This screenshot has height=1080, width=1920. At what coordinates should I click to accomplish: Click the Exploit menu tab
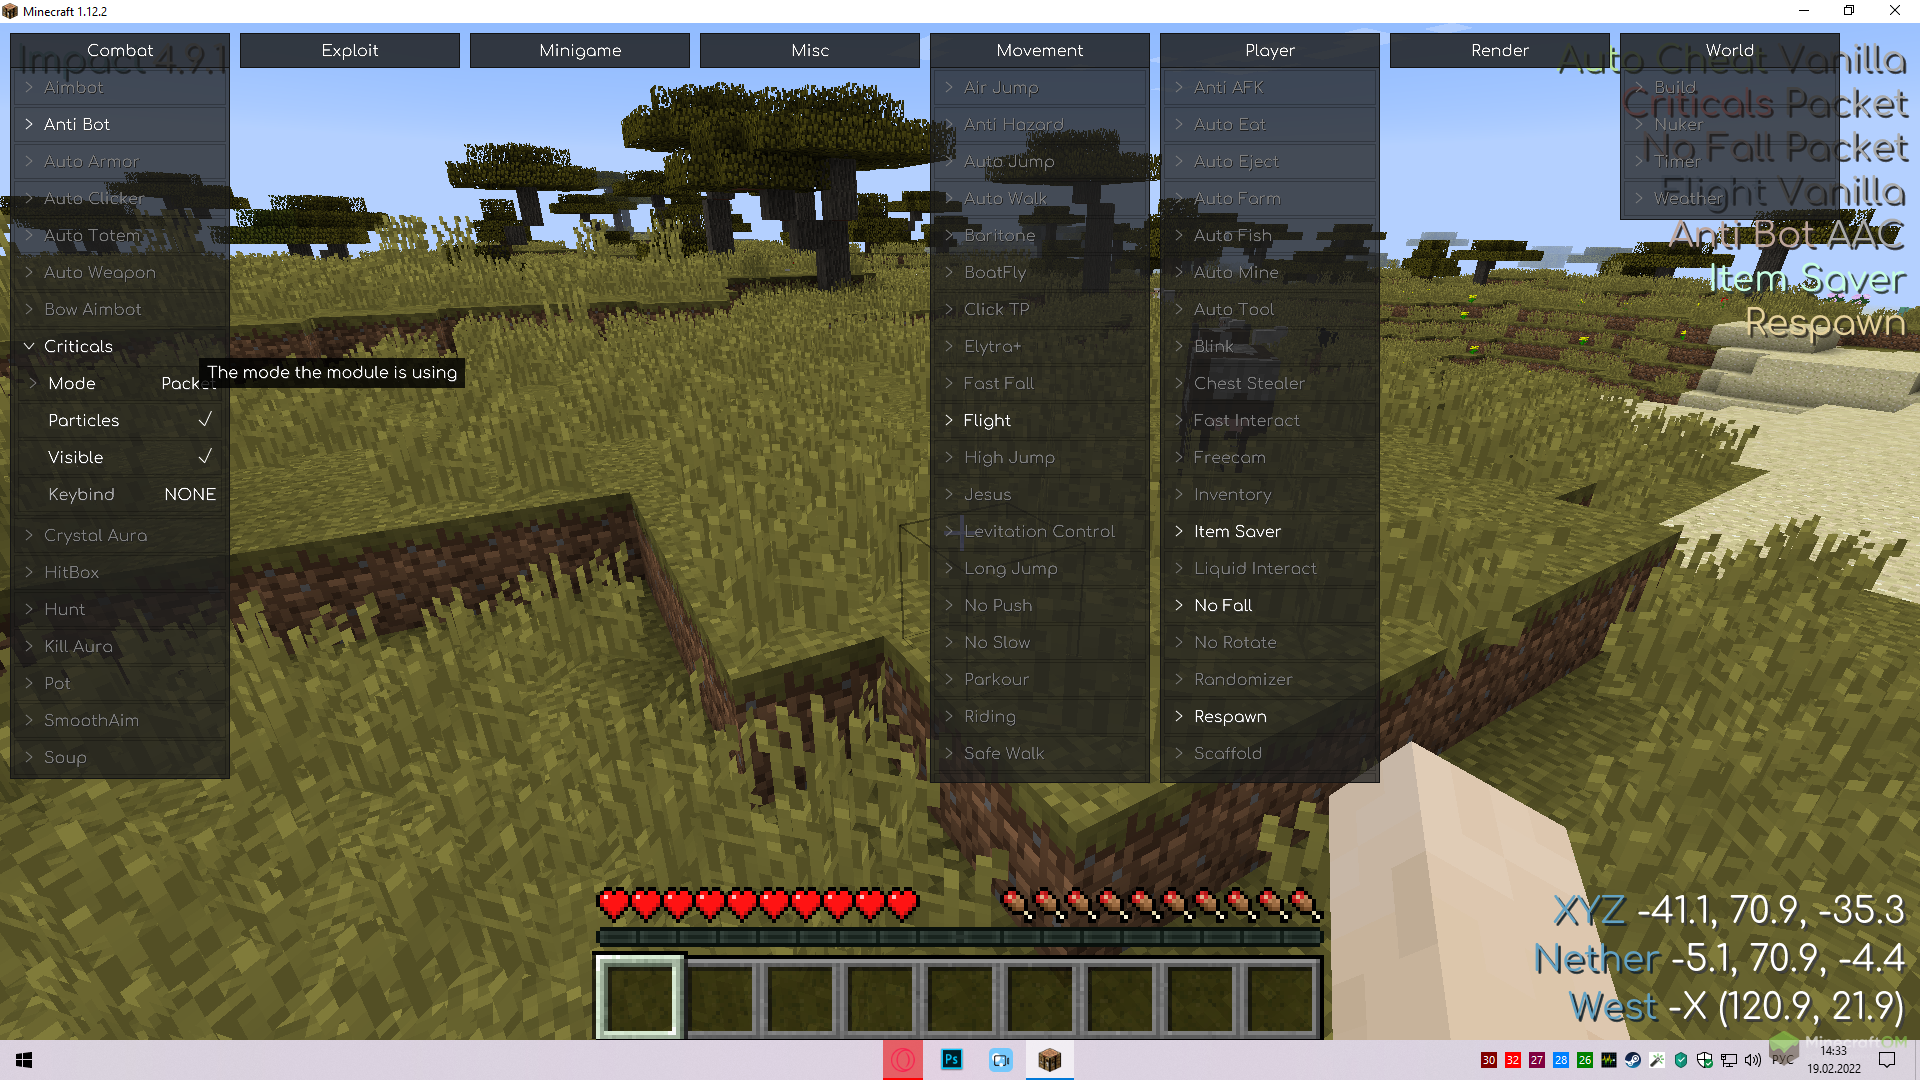(x=349, y=49)
